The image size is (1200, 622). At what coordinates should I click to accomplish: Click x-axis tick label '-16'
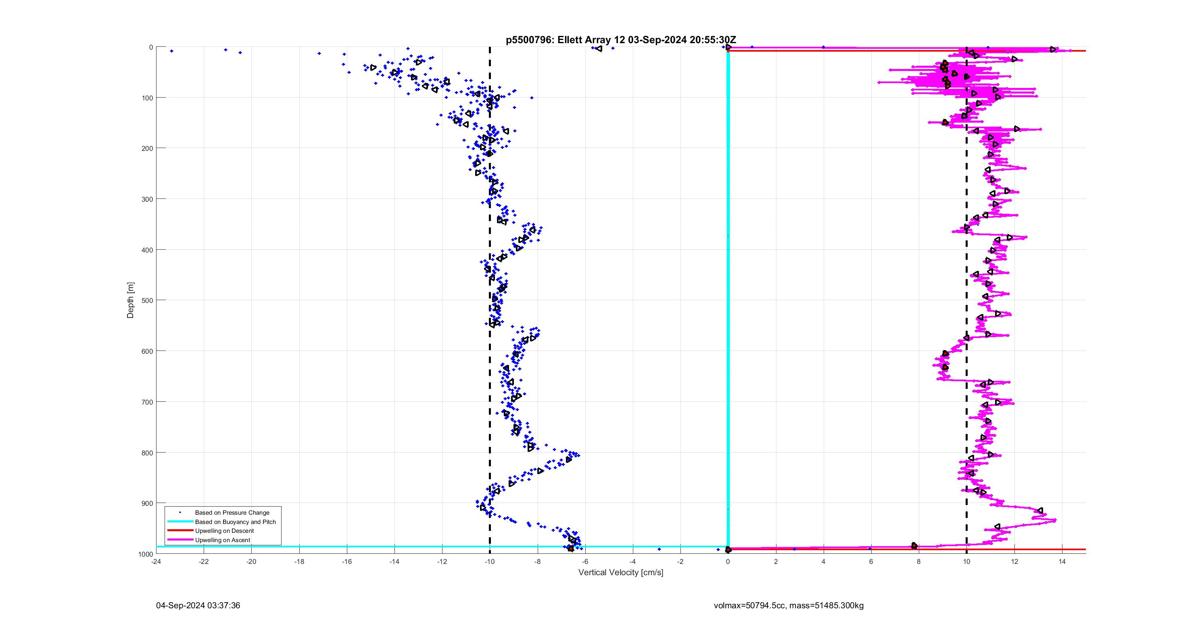click(347, 561)
